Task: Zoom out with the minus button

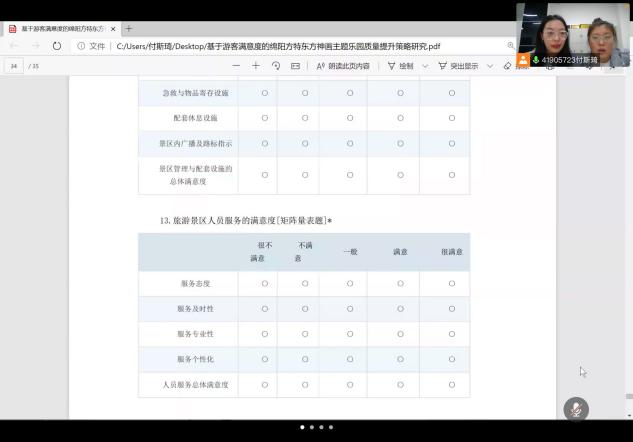Action: 236,66
